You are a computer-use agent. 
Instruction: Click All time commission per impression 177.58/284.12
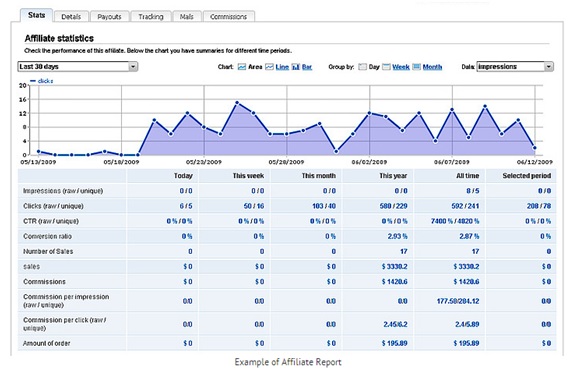click(x=458, y=301)
